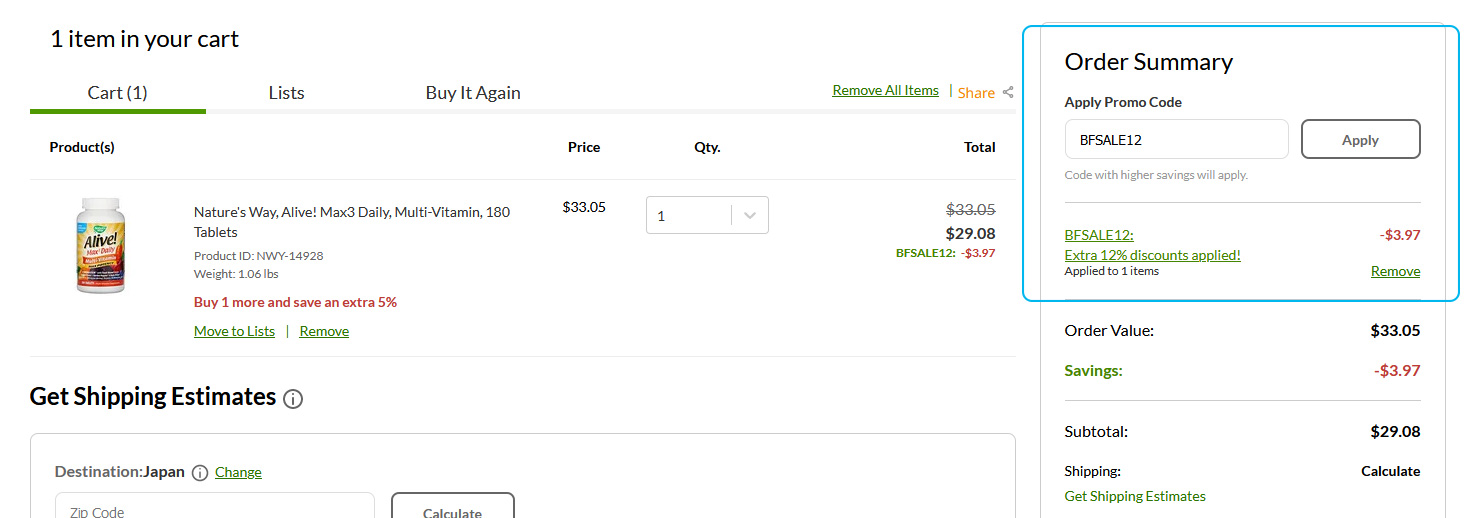Switch to the Lists tab
1480x518 pixels.
(x=286, y=92)
